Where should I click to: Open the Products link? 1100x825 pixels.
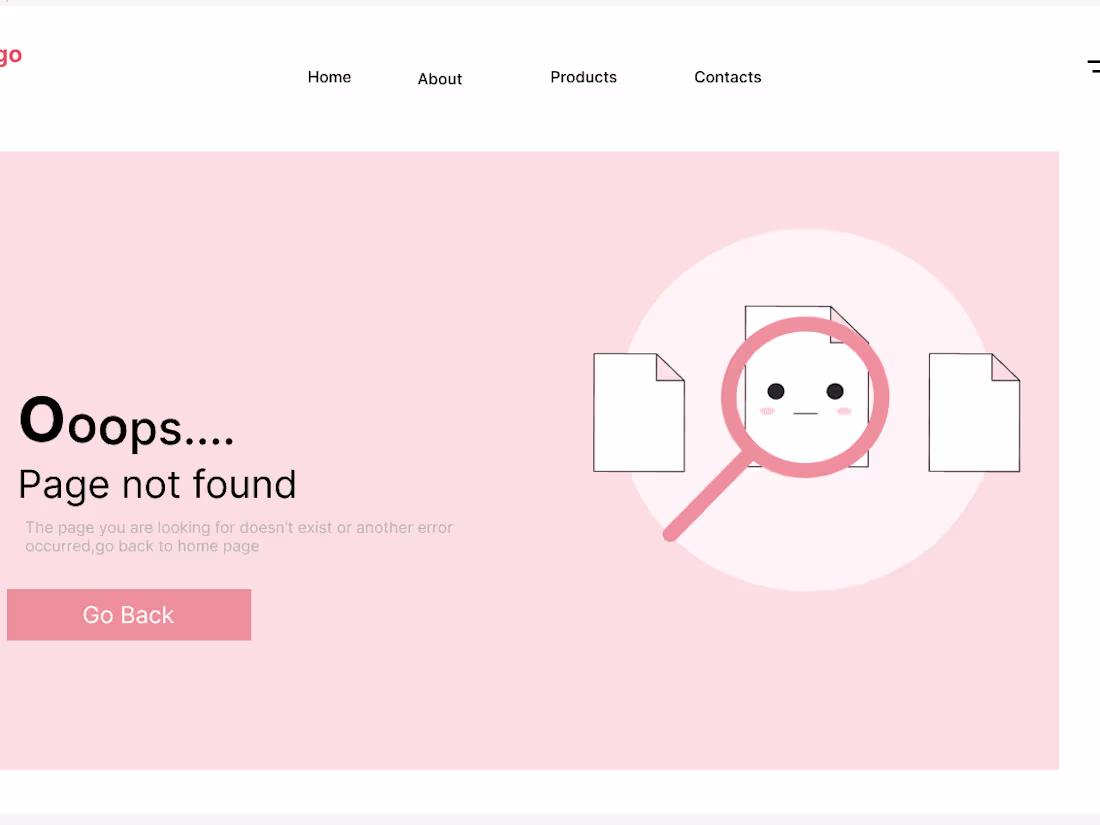tap(583, 77)
